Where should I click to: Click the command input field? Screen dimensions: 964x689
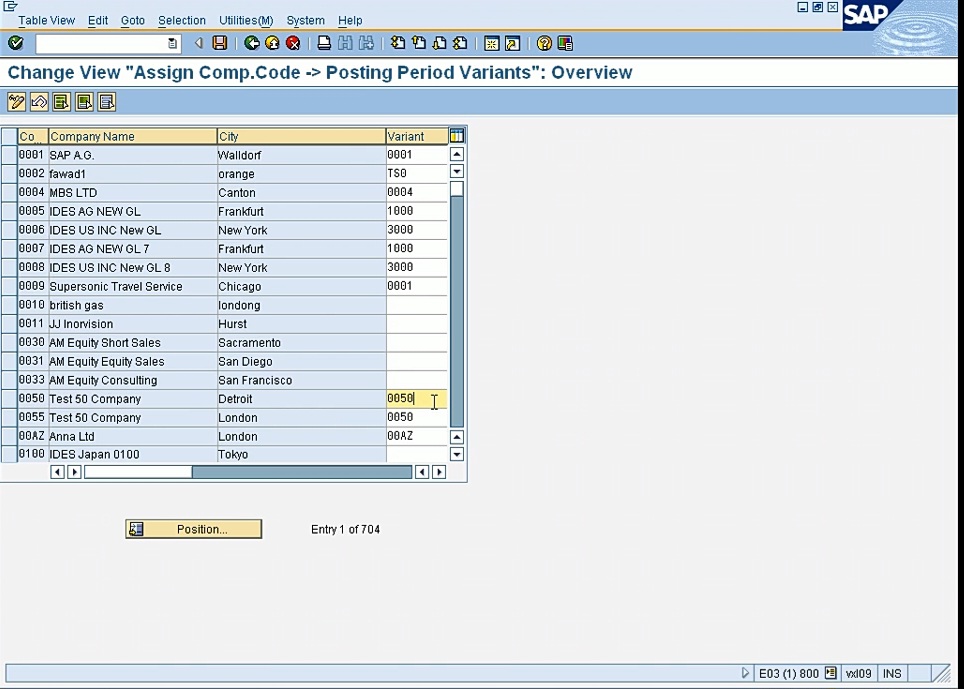pos(101,43)
